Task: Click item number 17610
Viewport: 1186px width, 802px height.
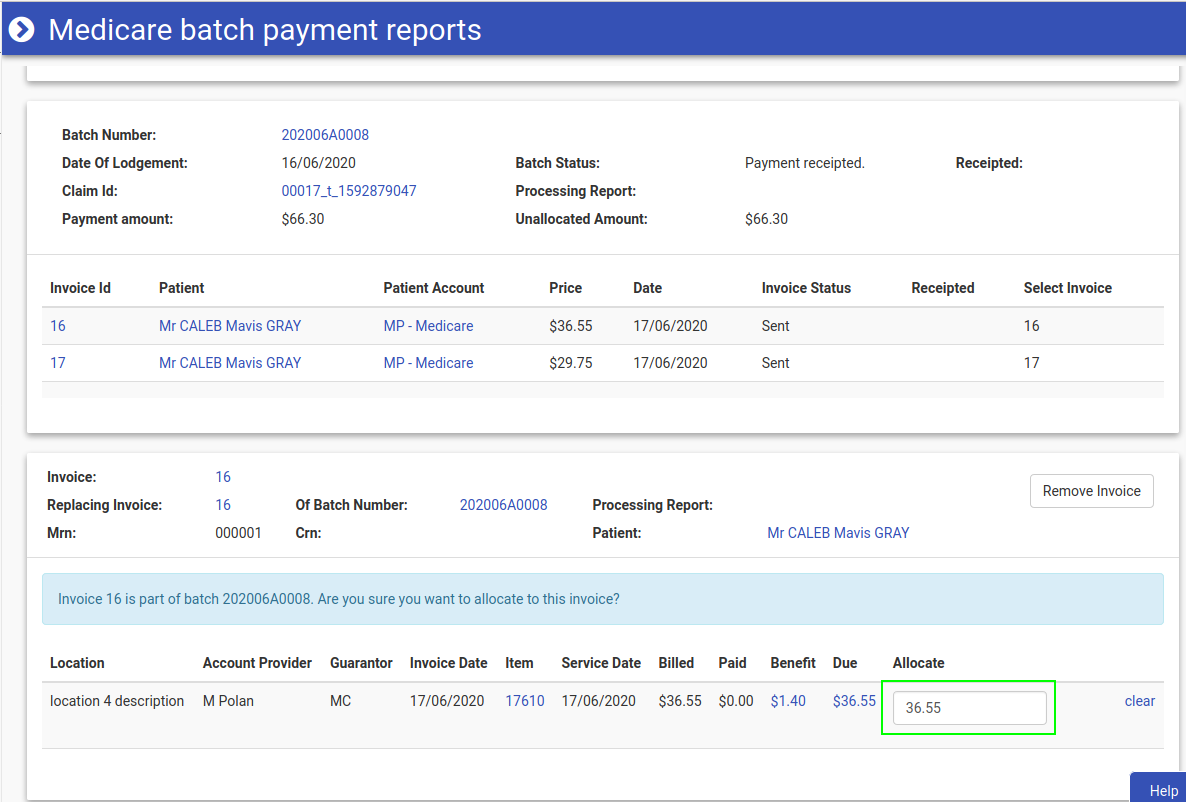Action: click(525, 701)
